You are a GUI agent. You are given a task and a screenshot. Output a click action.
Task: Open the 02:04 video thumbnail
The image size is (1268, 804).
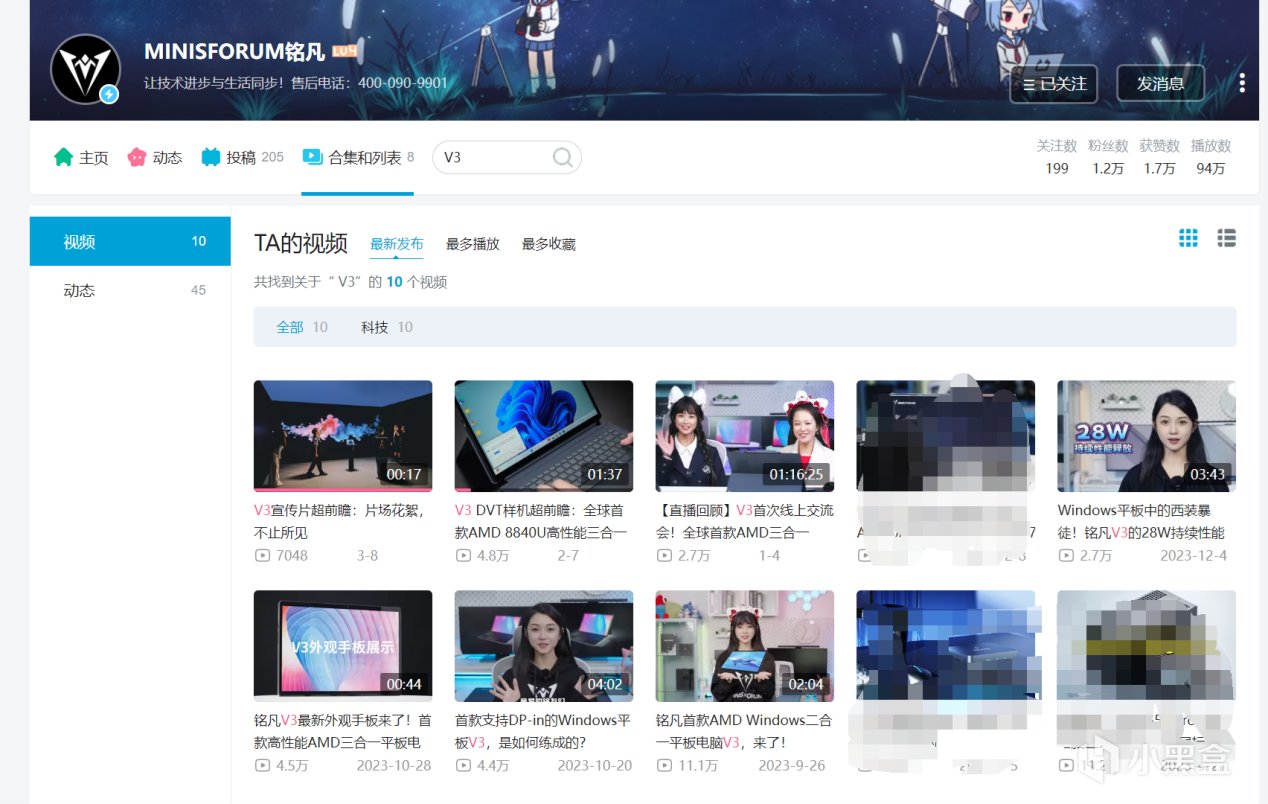coord(745,646)
